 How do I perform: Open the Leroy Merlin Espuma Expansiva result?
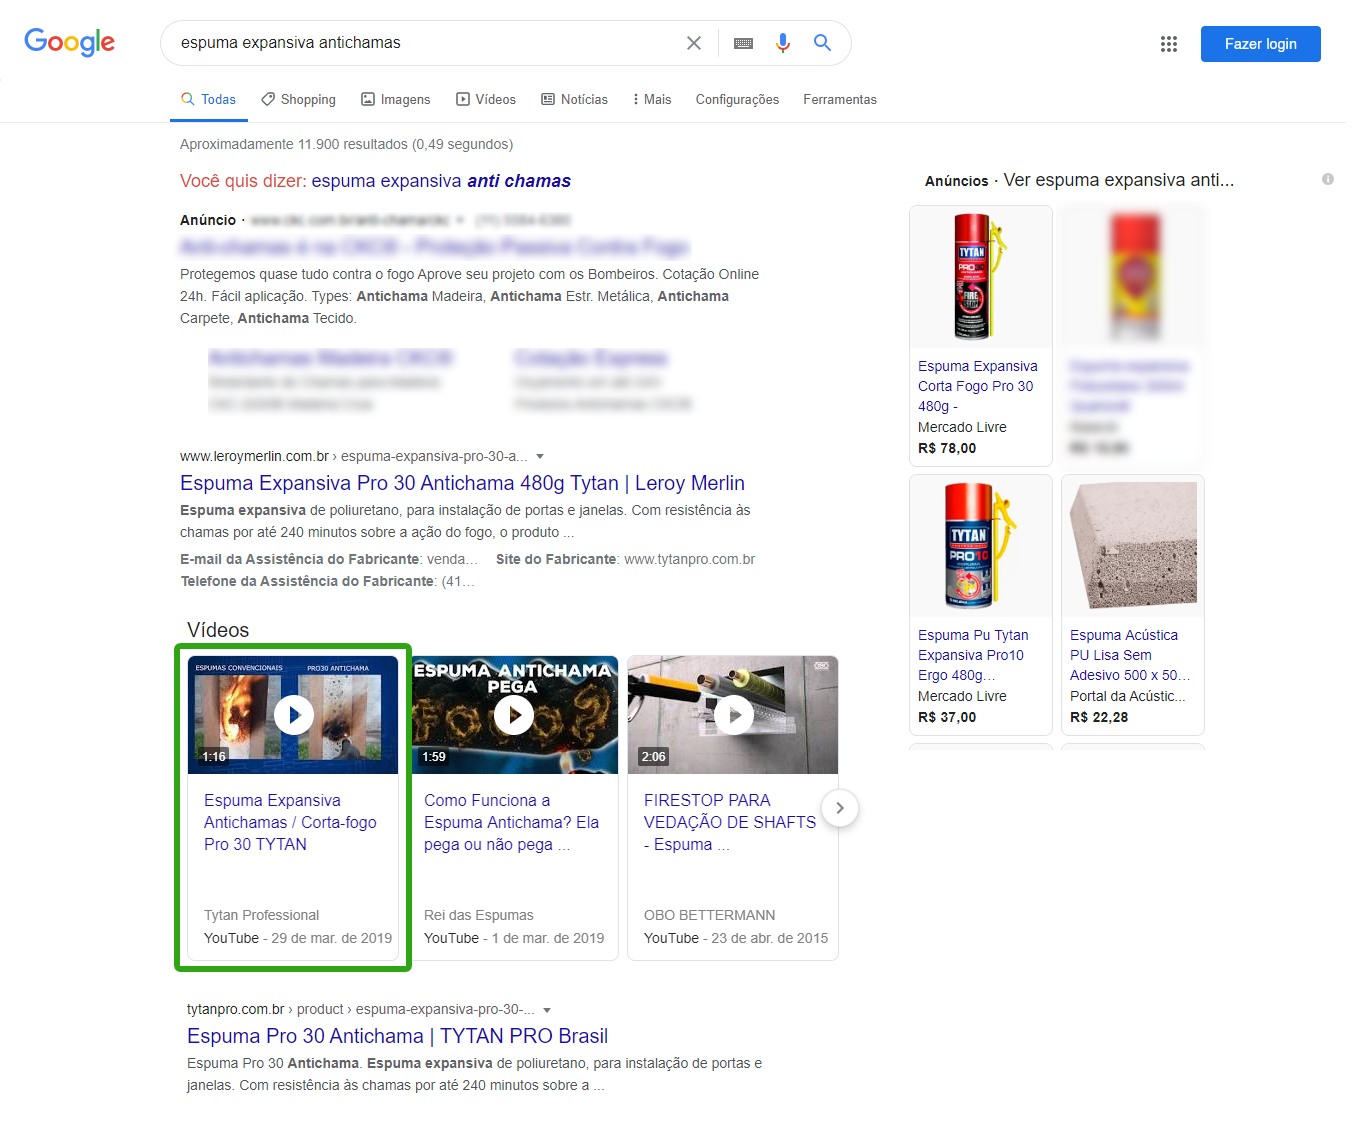[462, 483]
